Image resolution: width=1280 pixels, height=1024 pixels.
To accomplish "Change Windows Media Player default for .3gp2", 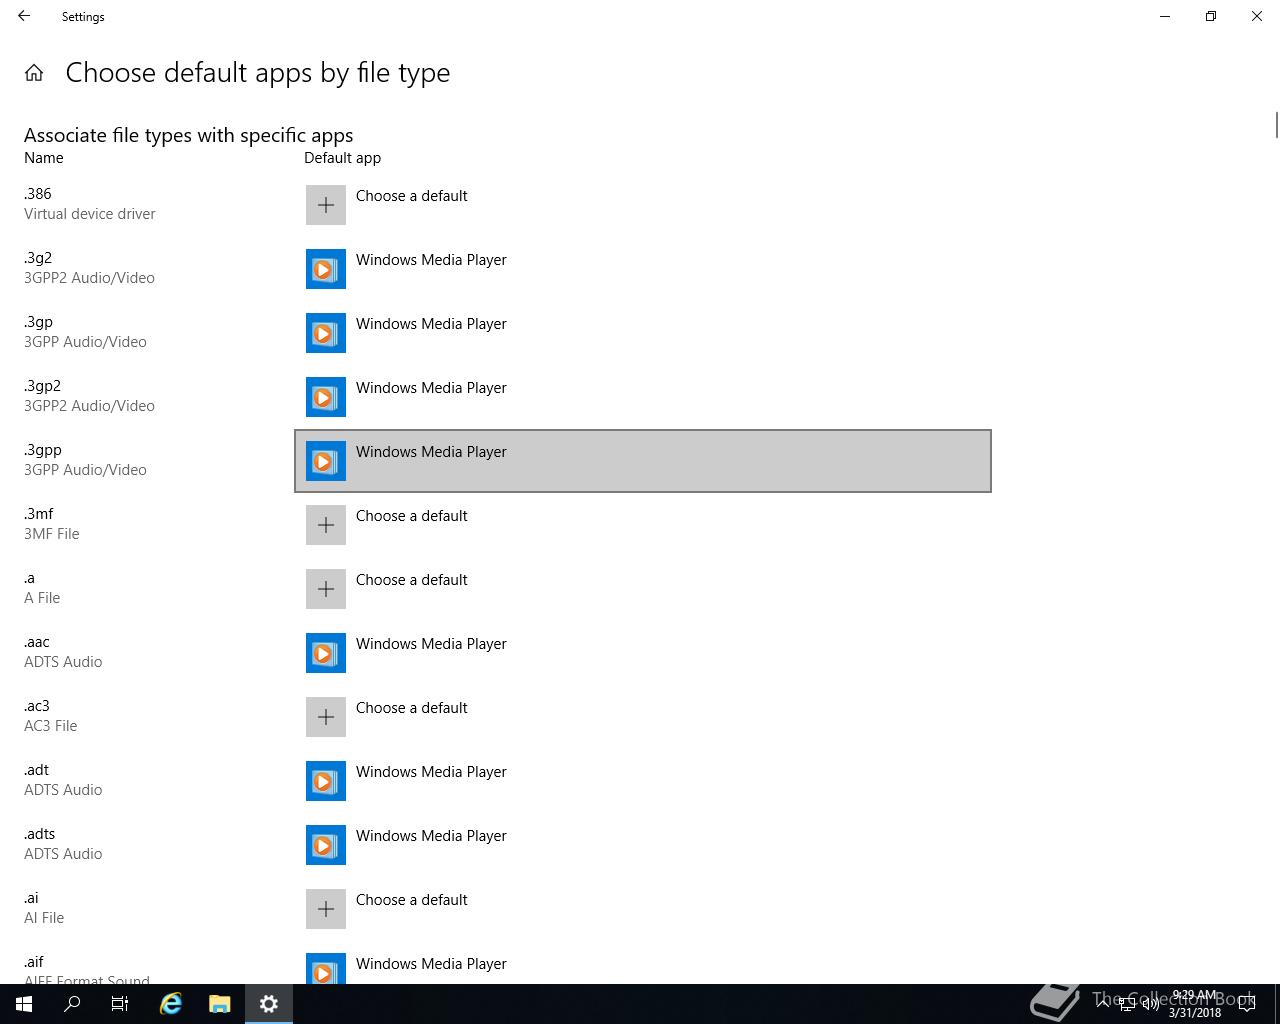I will tap(431, 388).
